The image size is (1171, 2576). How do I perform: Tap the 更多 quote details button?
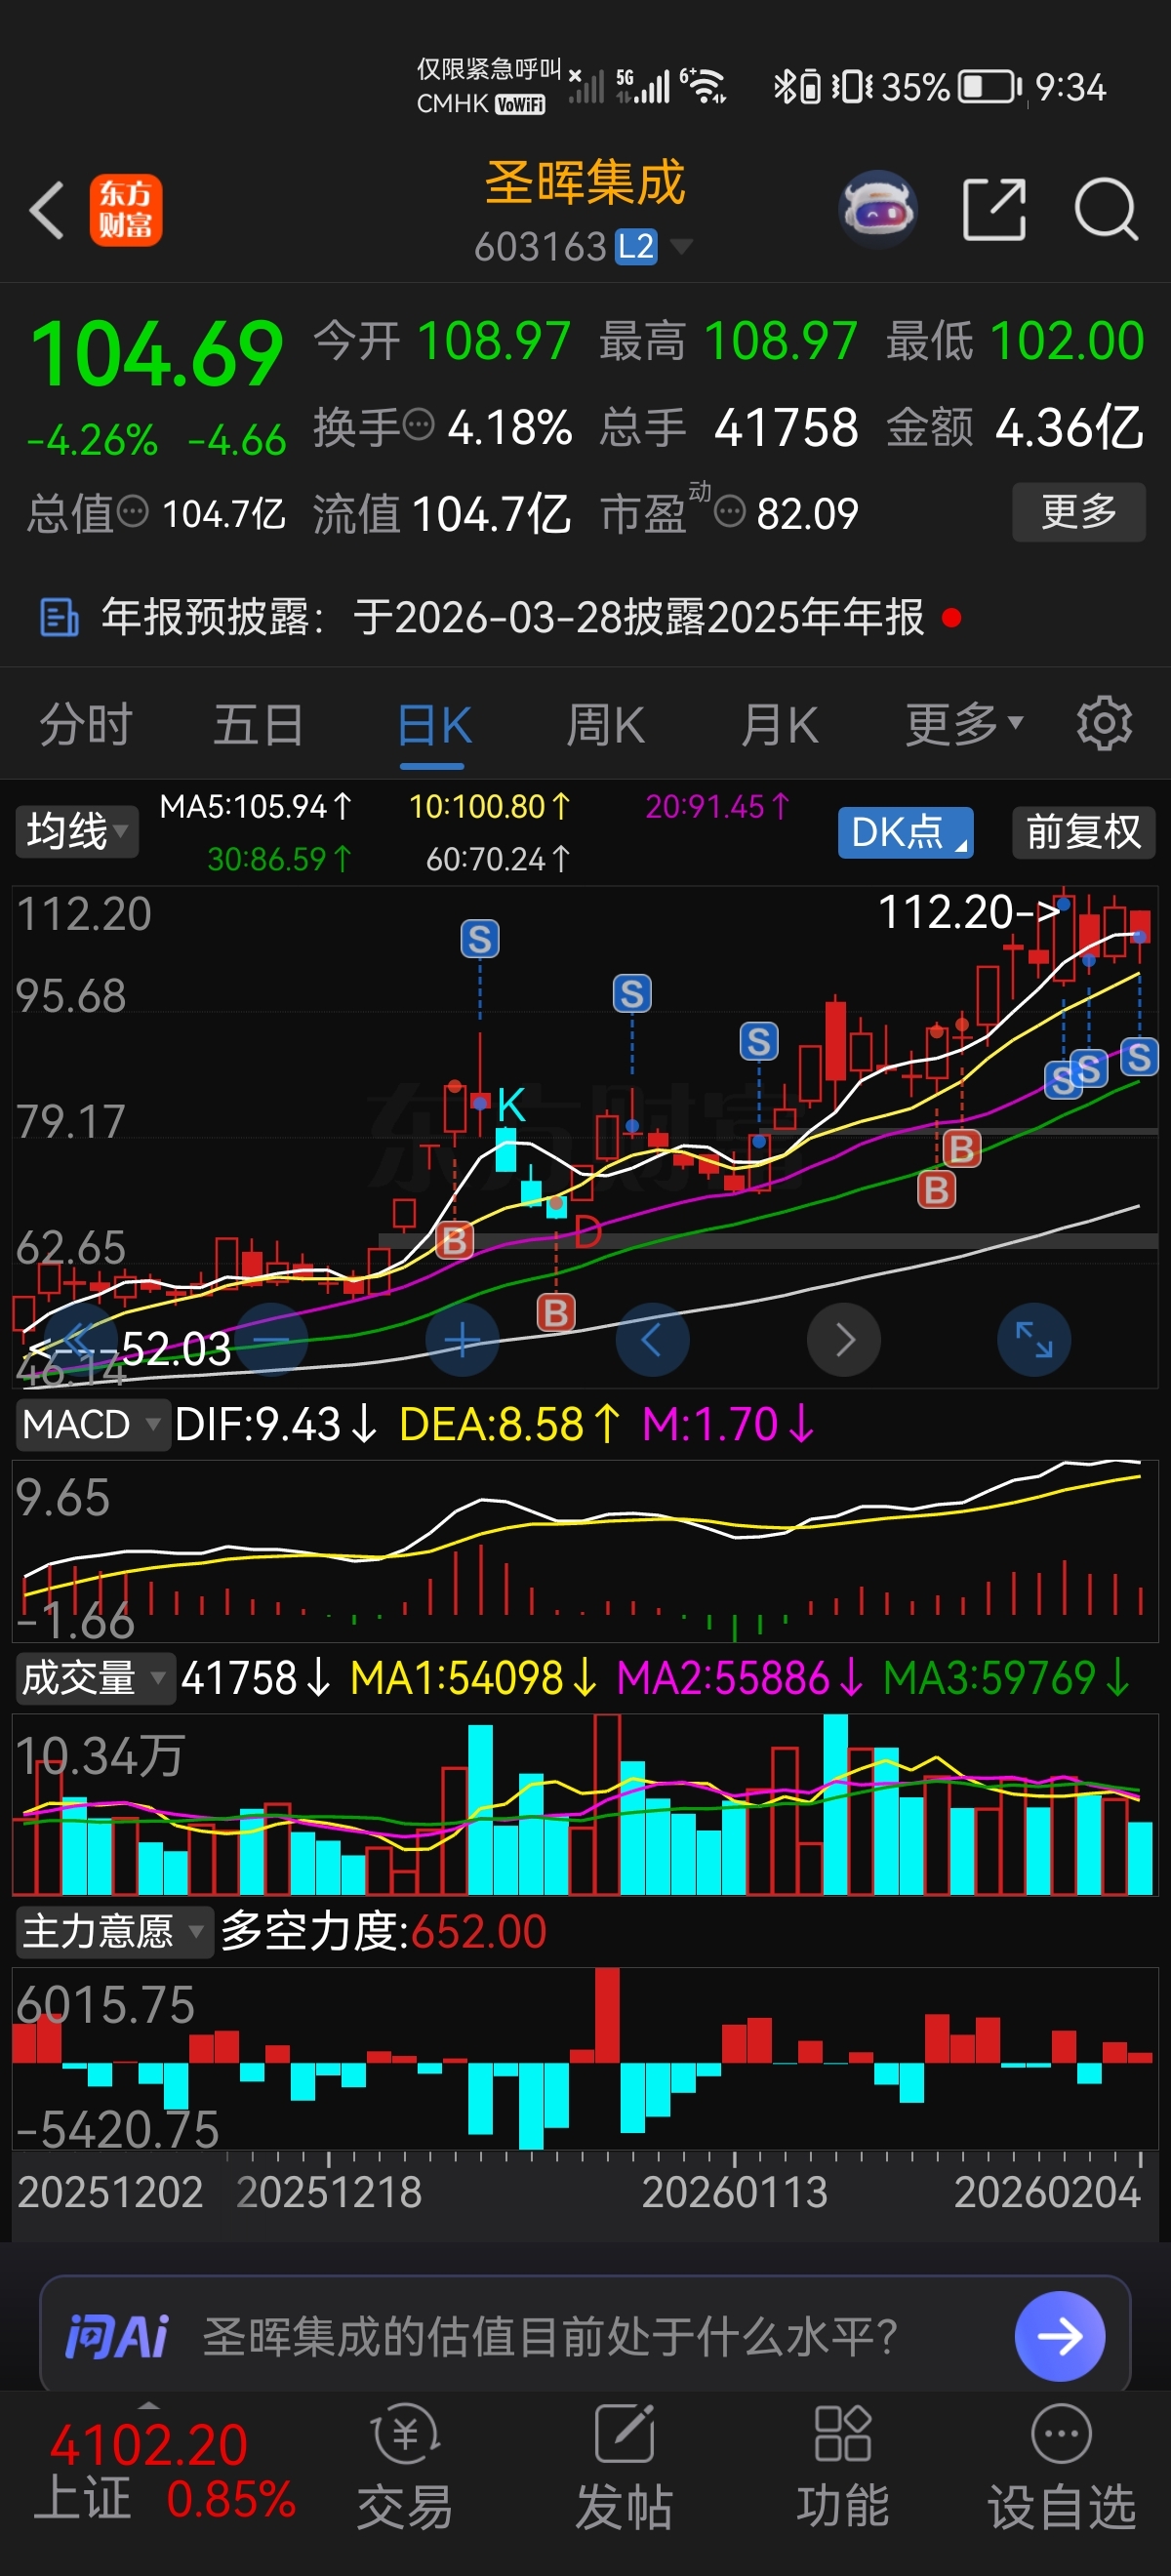[1079, 512]
